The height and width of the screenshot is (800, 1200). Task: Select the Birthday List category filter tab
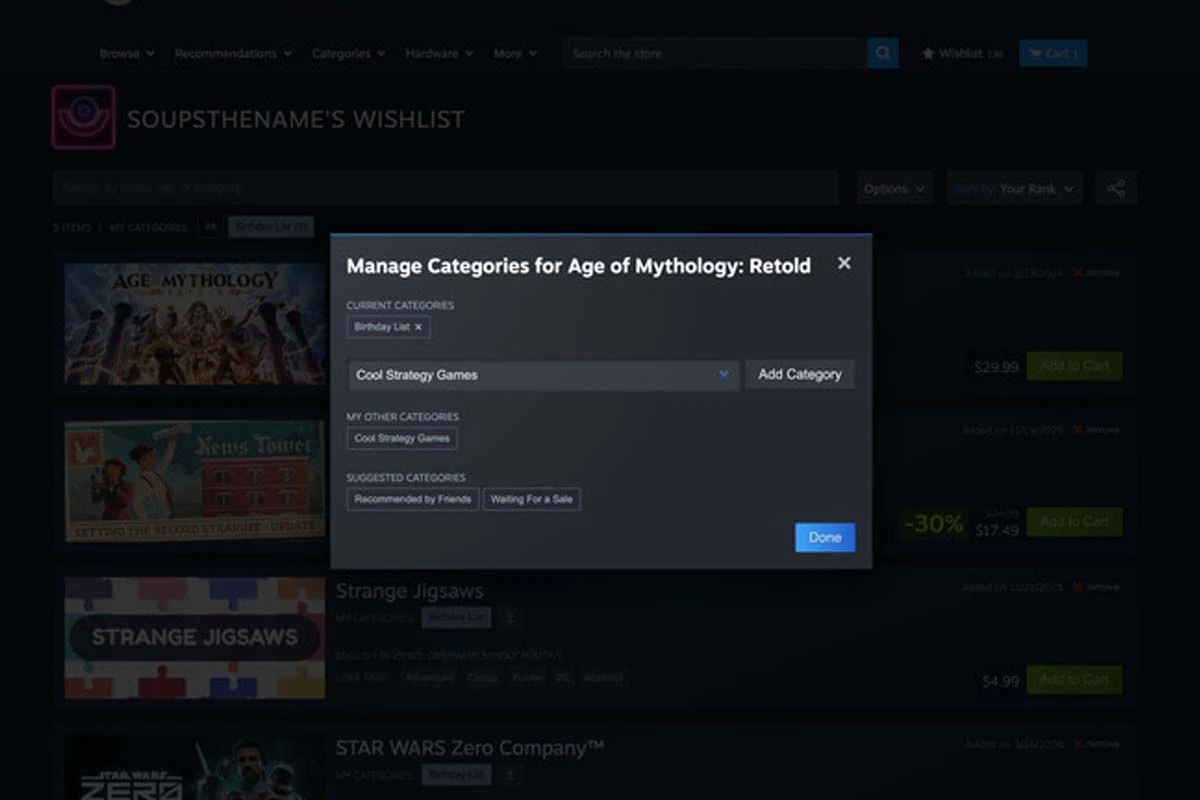271,227
